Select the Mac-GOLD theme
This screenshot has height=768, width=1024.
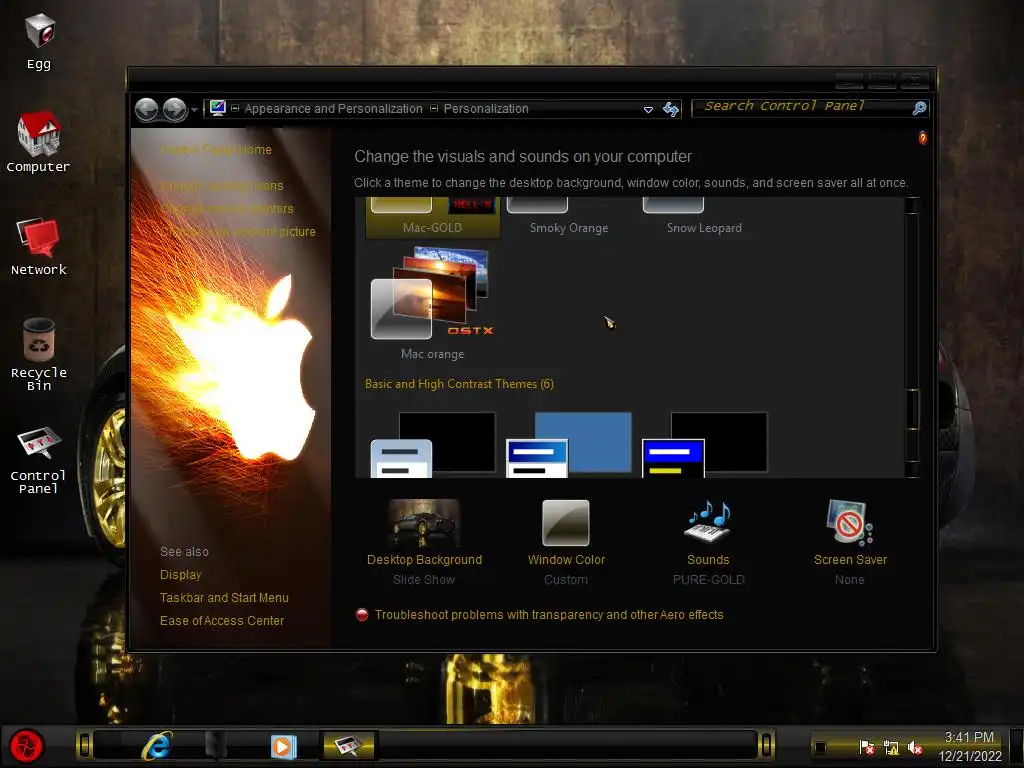432,217
